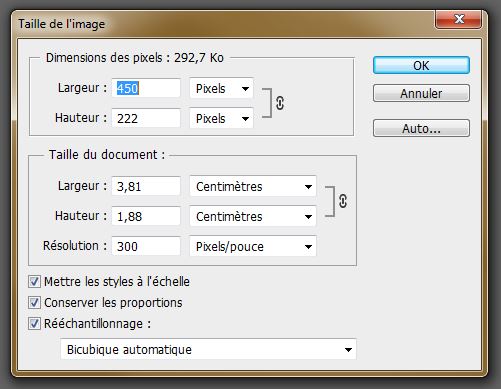
Task: Click the pixel Hauteur field showing 222
Action: click(x=146, y=118)
